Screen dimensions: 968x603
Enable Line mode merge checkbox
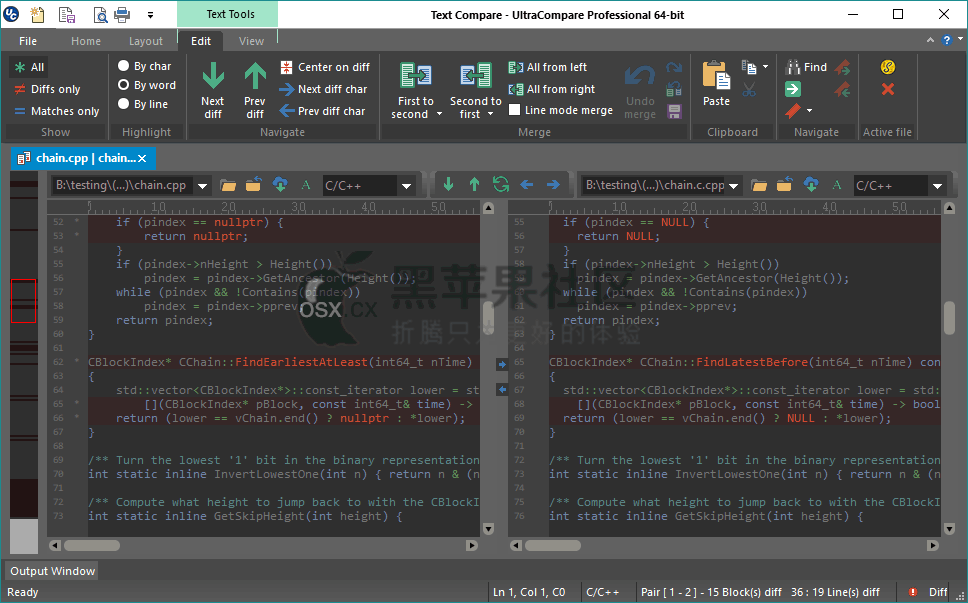click(514, 110)
